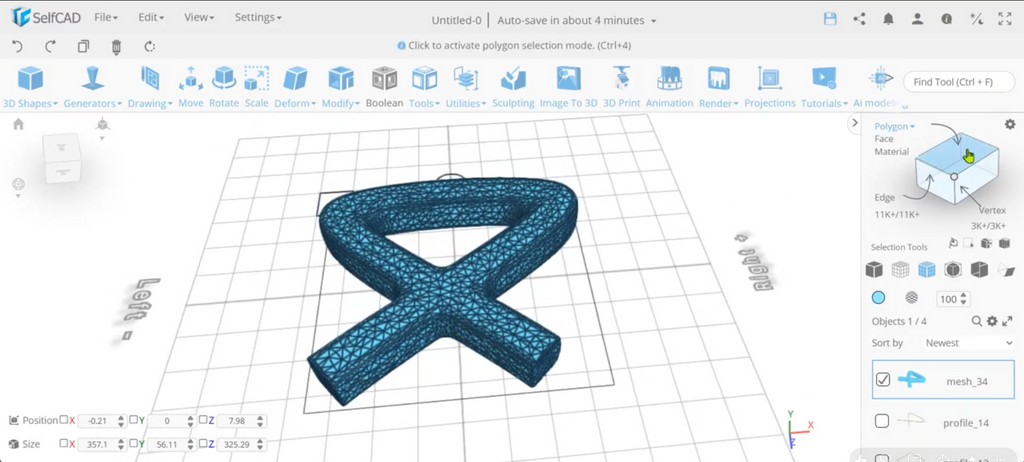Open the notifications bell
Image resolution: width=1024 pixels, height=462 pixels.
click(888, 19)
